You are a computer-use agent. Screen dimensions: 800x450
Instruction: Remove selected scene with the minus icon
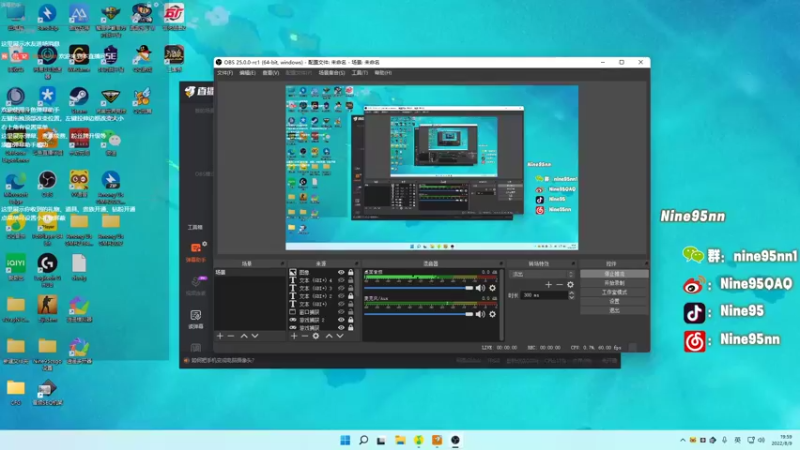[231, 336]
